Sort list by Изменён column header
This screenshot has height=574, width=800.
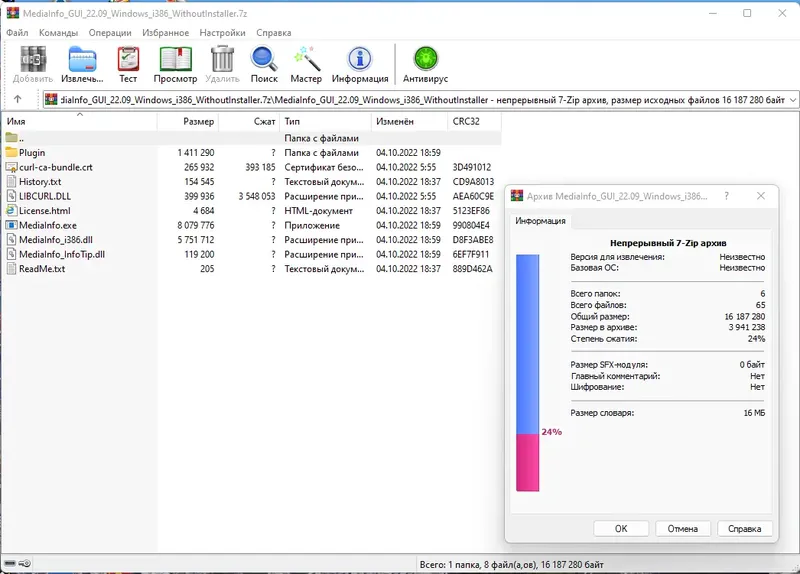pos(409,121)
